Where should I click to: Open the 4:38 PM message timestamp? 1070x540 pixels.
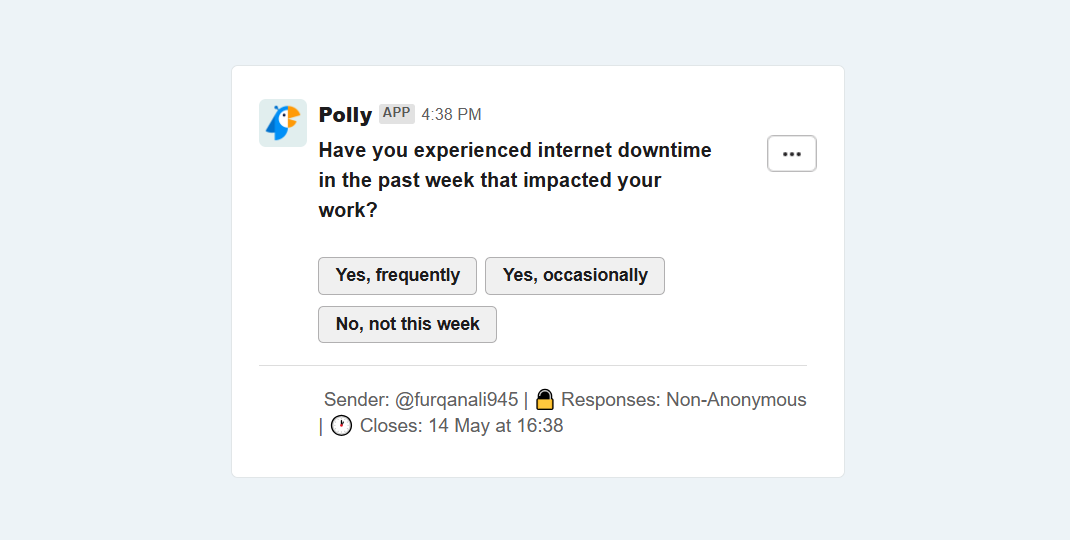[451, 115]
